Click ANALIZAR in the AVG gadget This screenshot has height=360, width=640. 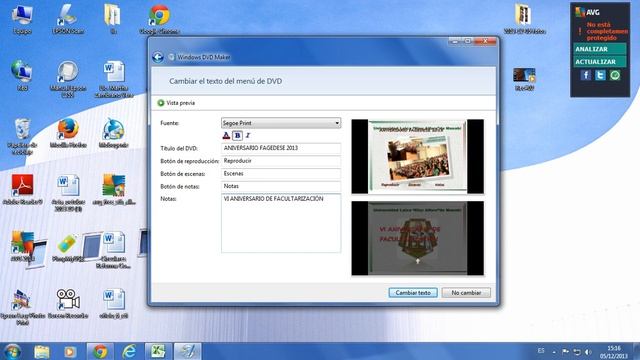point(600,49)
